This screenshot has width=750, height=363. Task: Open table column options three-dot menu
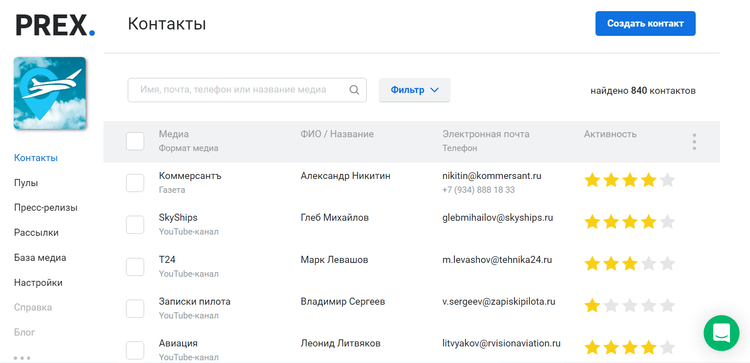click(694, 142)
